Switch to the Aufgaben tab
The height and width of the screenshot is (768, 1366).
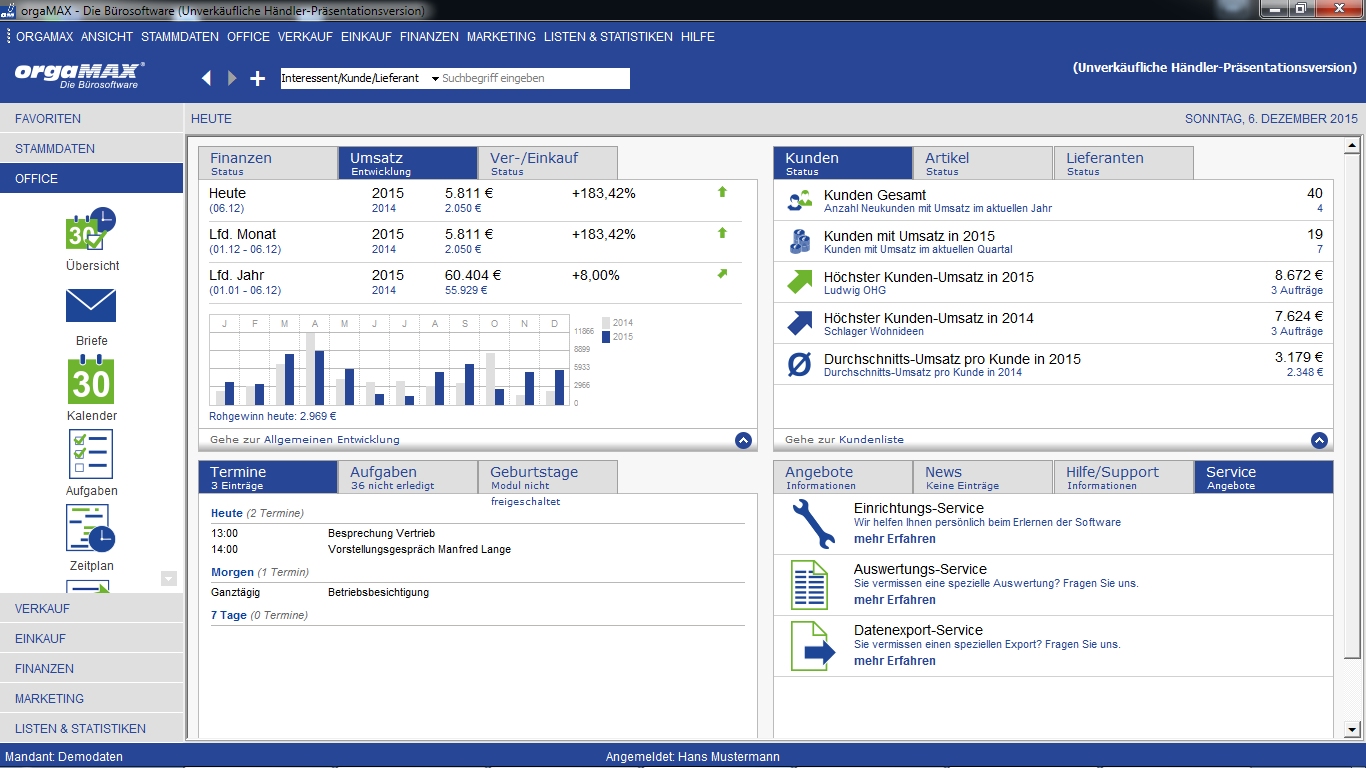click(408, 477)
